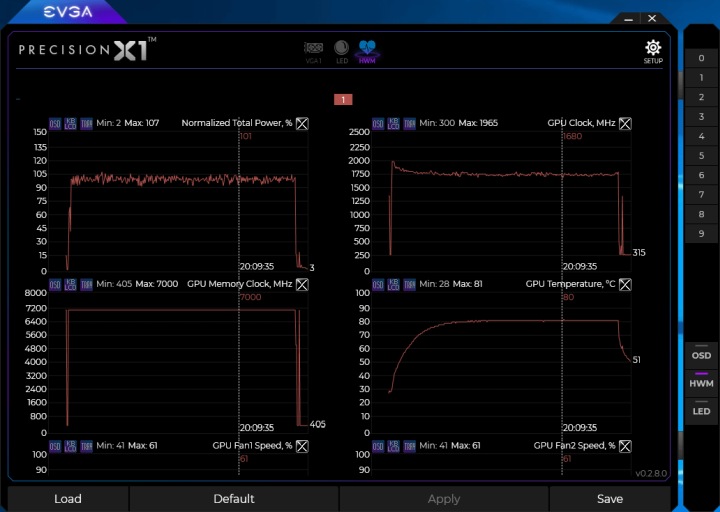Toggle the OSD sidebar switch
The height and width of the screenshot is (512, 720).
pyautogui.click(x=701, y=353)
